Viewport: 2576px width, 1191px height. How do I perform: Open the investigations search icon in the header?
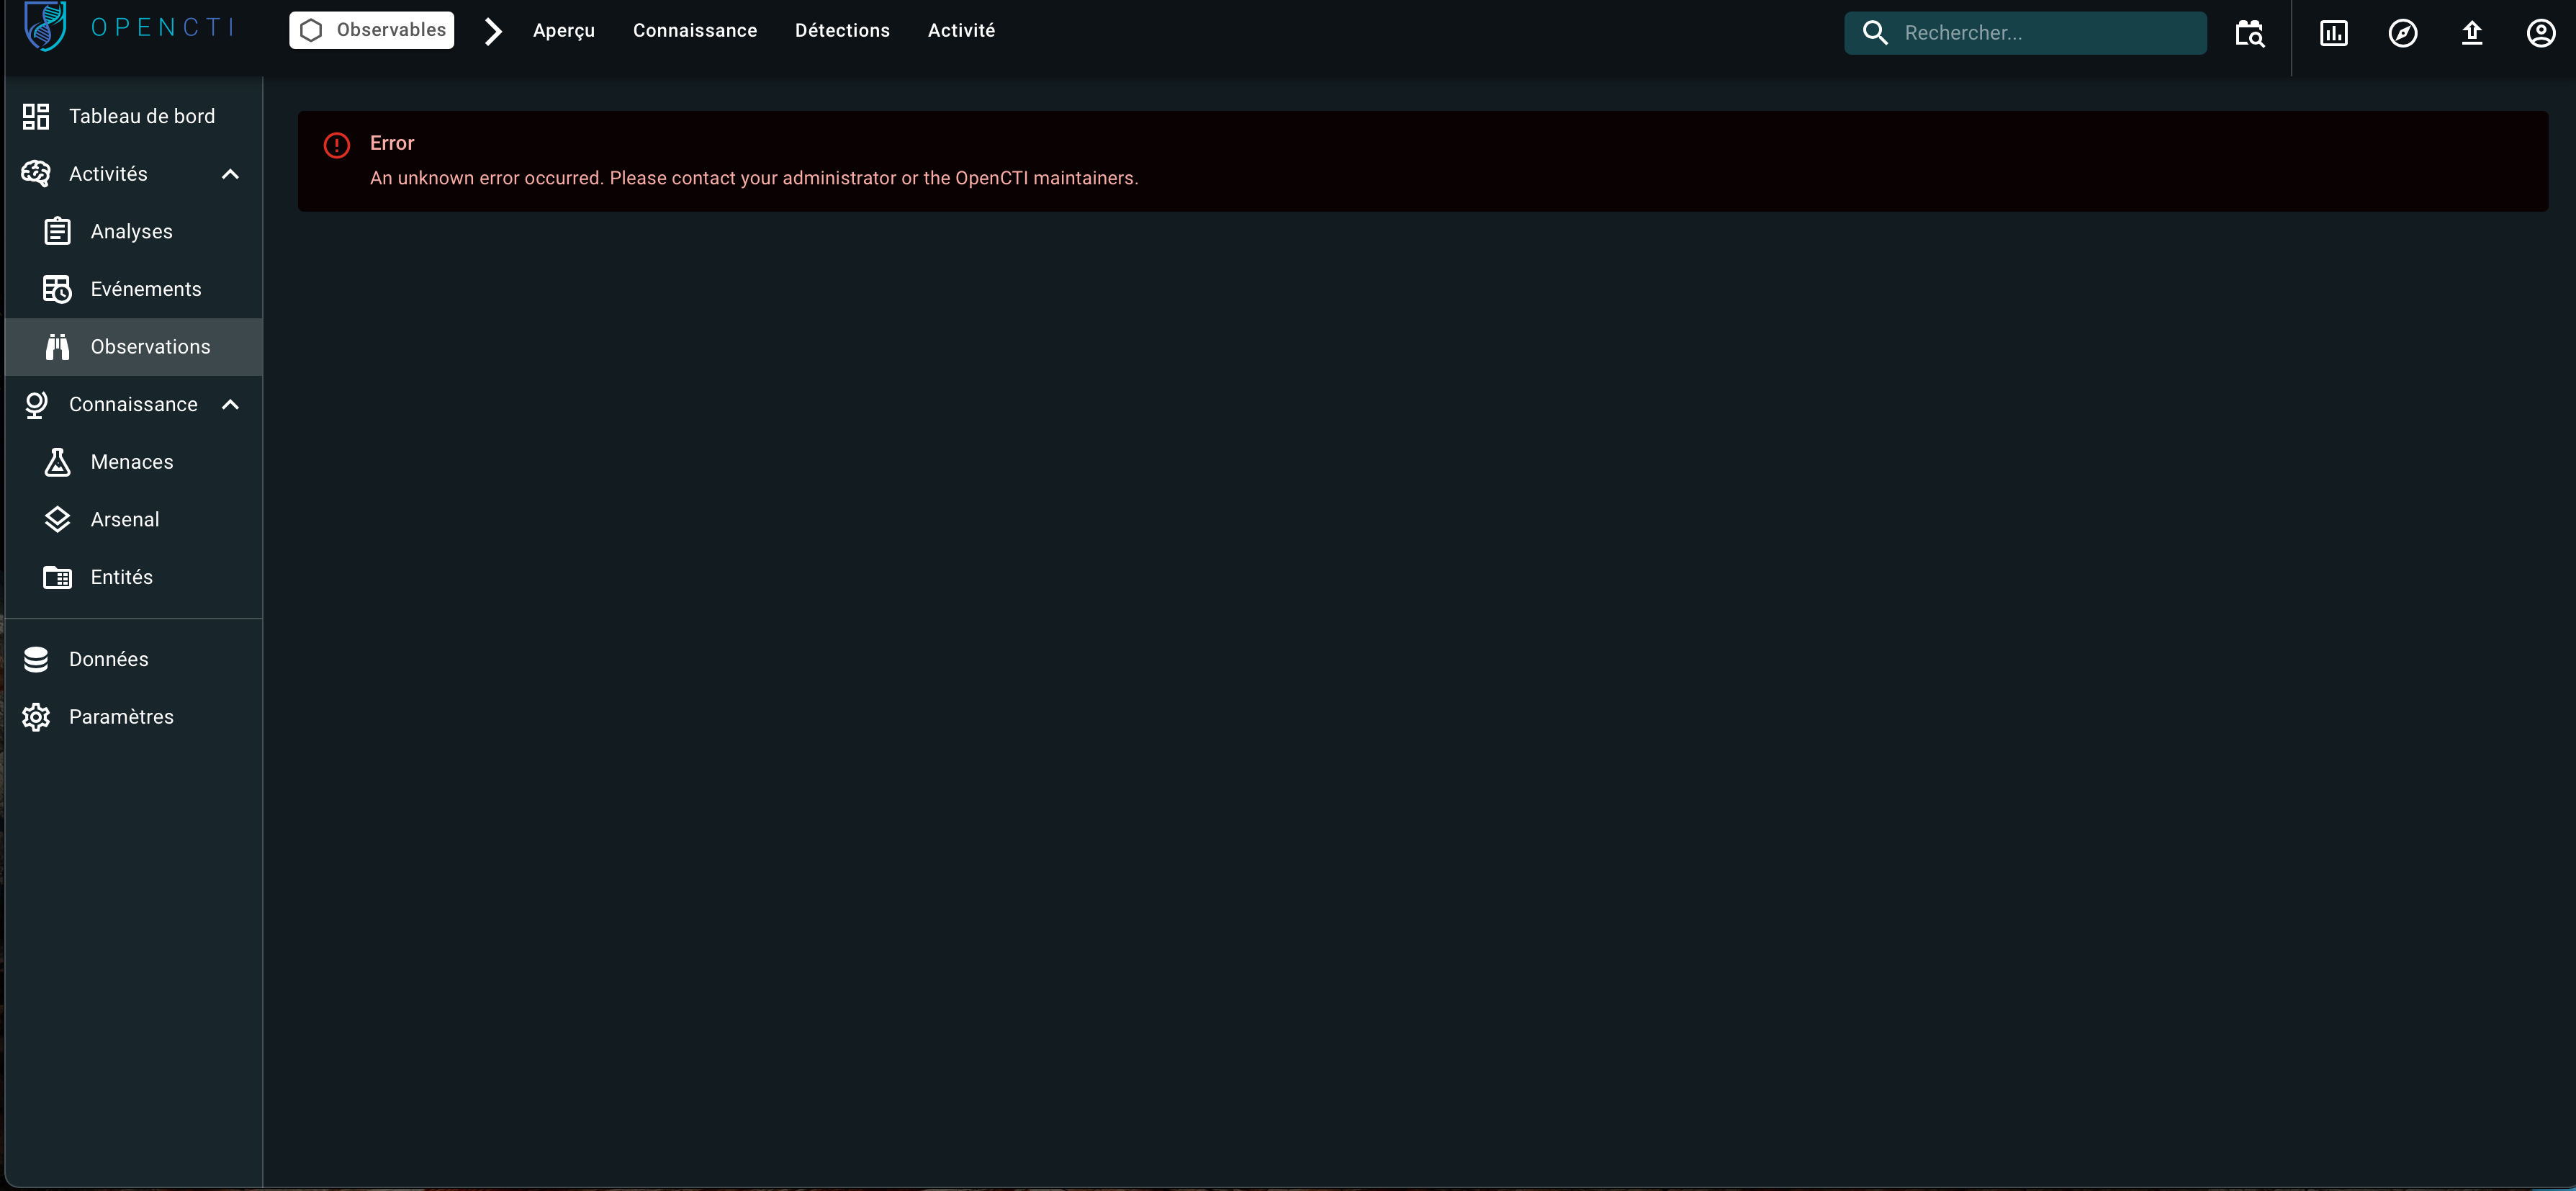2250,32
